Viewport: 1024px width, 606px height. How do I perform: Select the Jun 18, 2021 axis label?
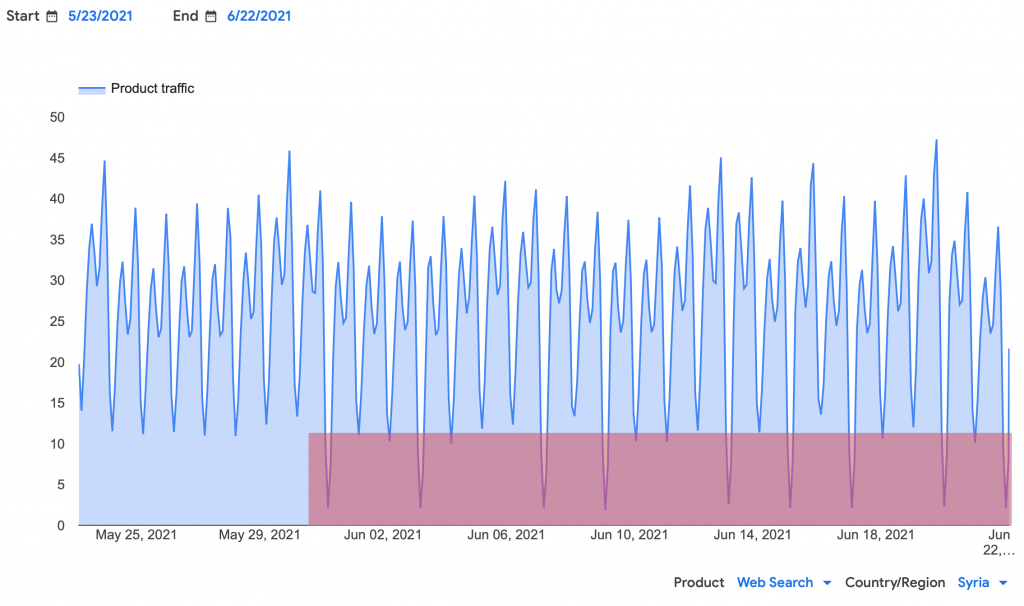coord(875,535)
